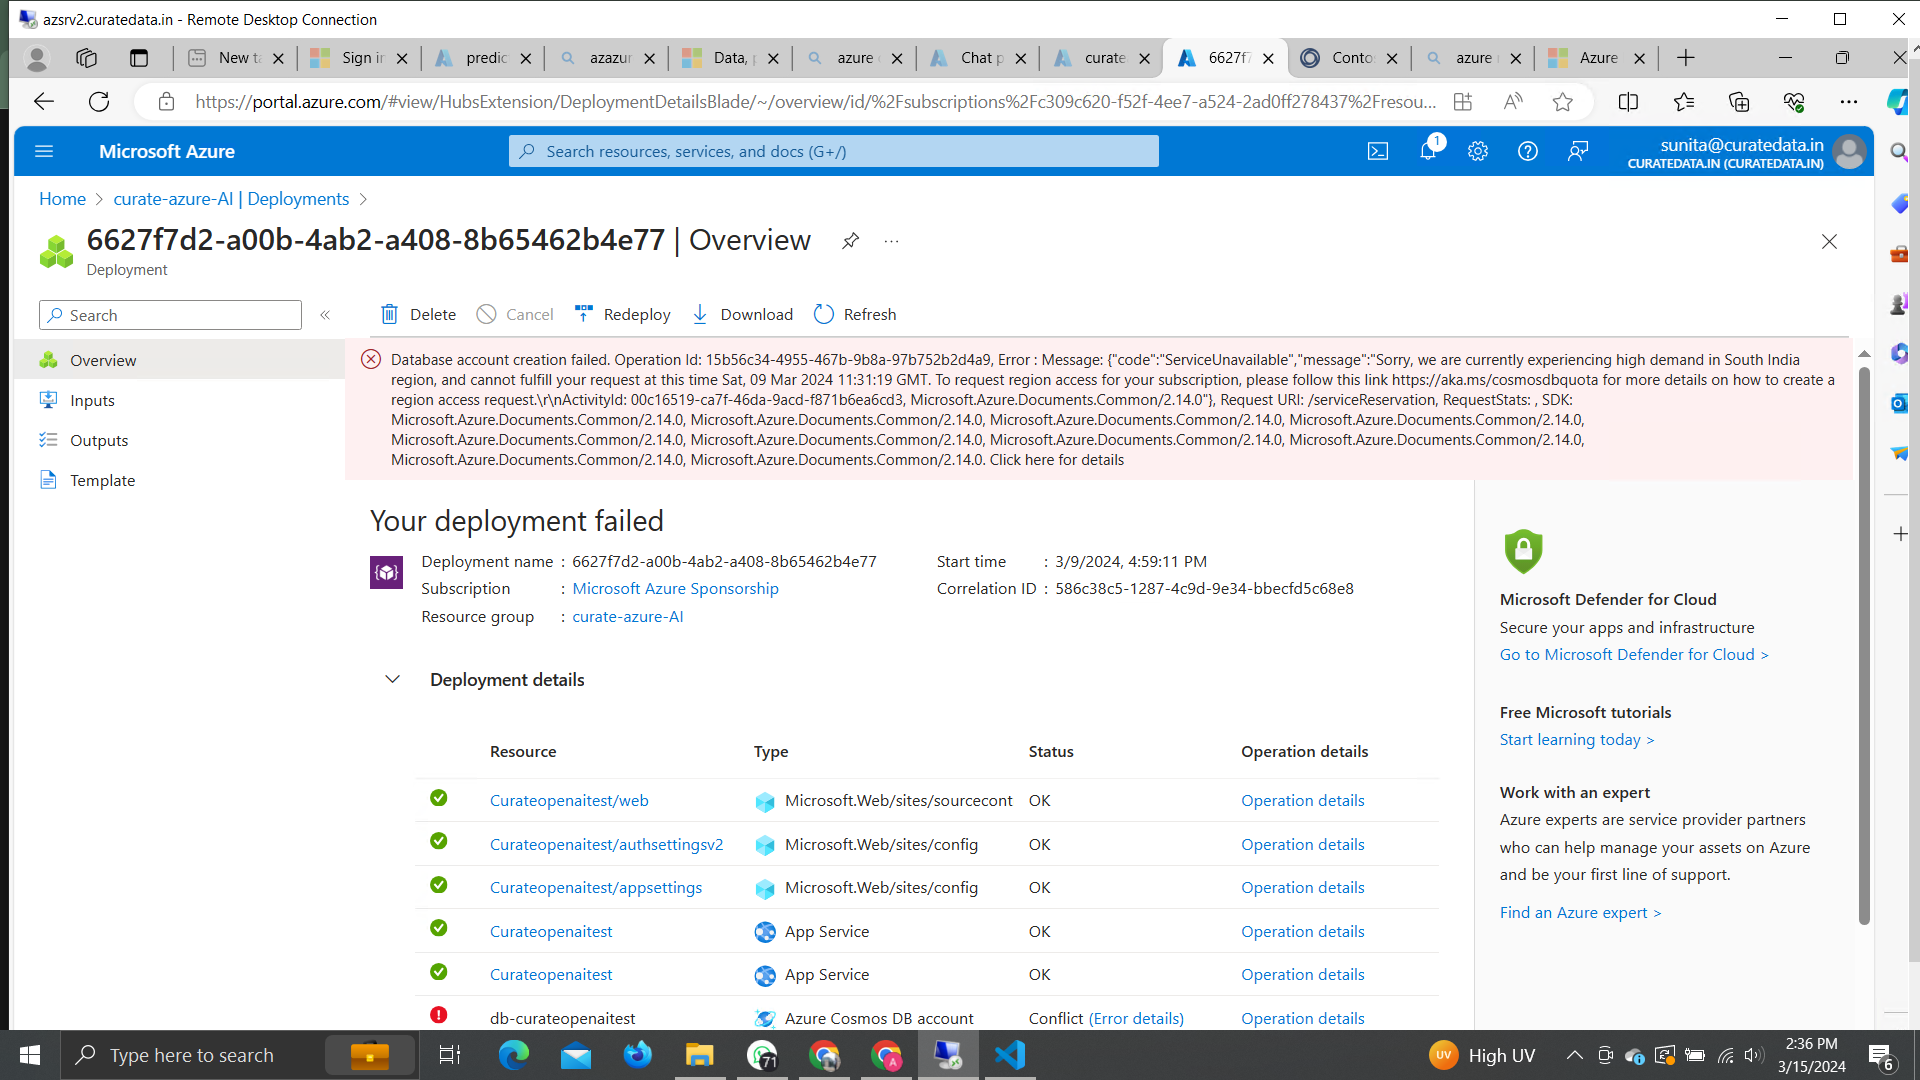Click the browser back arrow
The height and width of the screenshot is (1080, 1920).
[44, 101]
